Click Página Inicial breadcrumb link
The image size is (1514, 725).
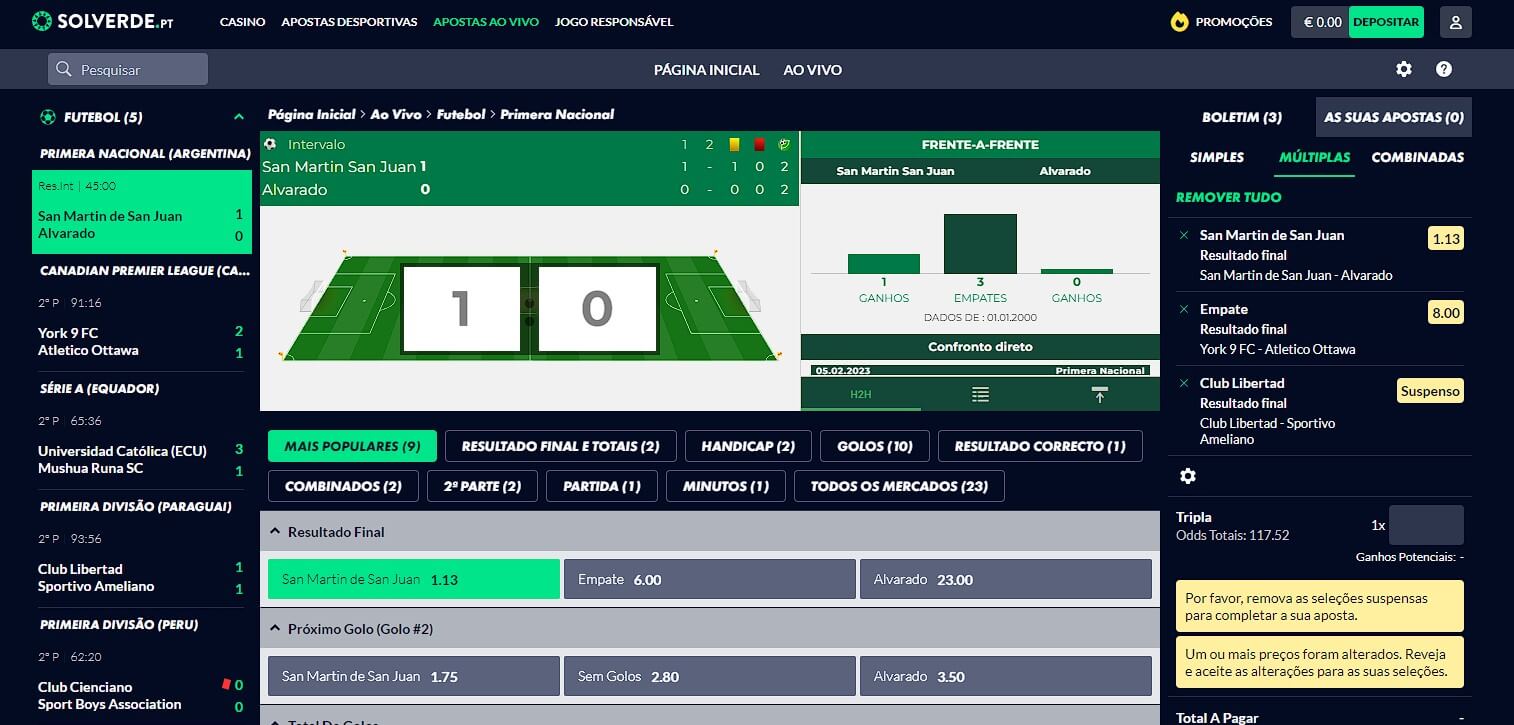click(x=311, y=114)
